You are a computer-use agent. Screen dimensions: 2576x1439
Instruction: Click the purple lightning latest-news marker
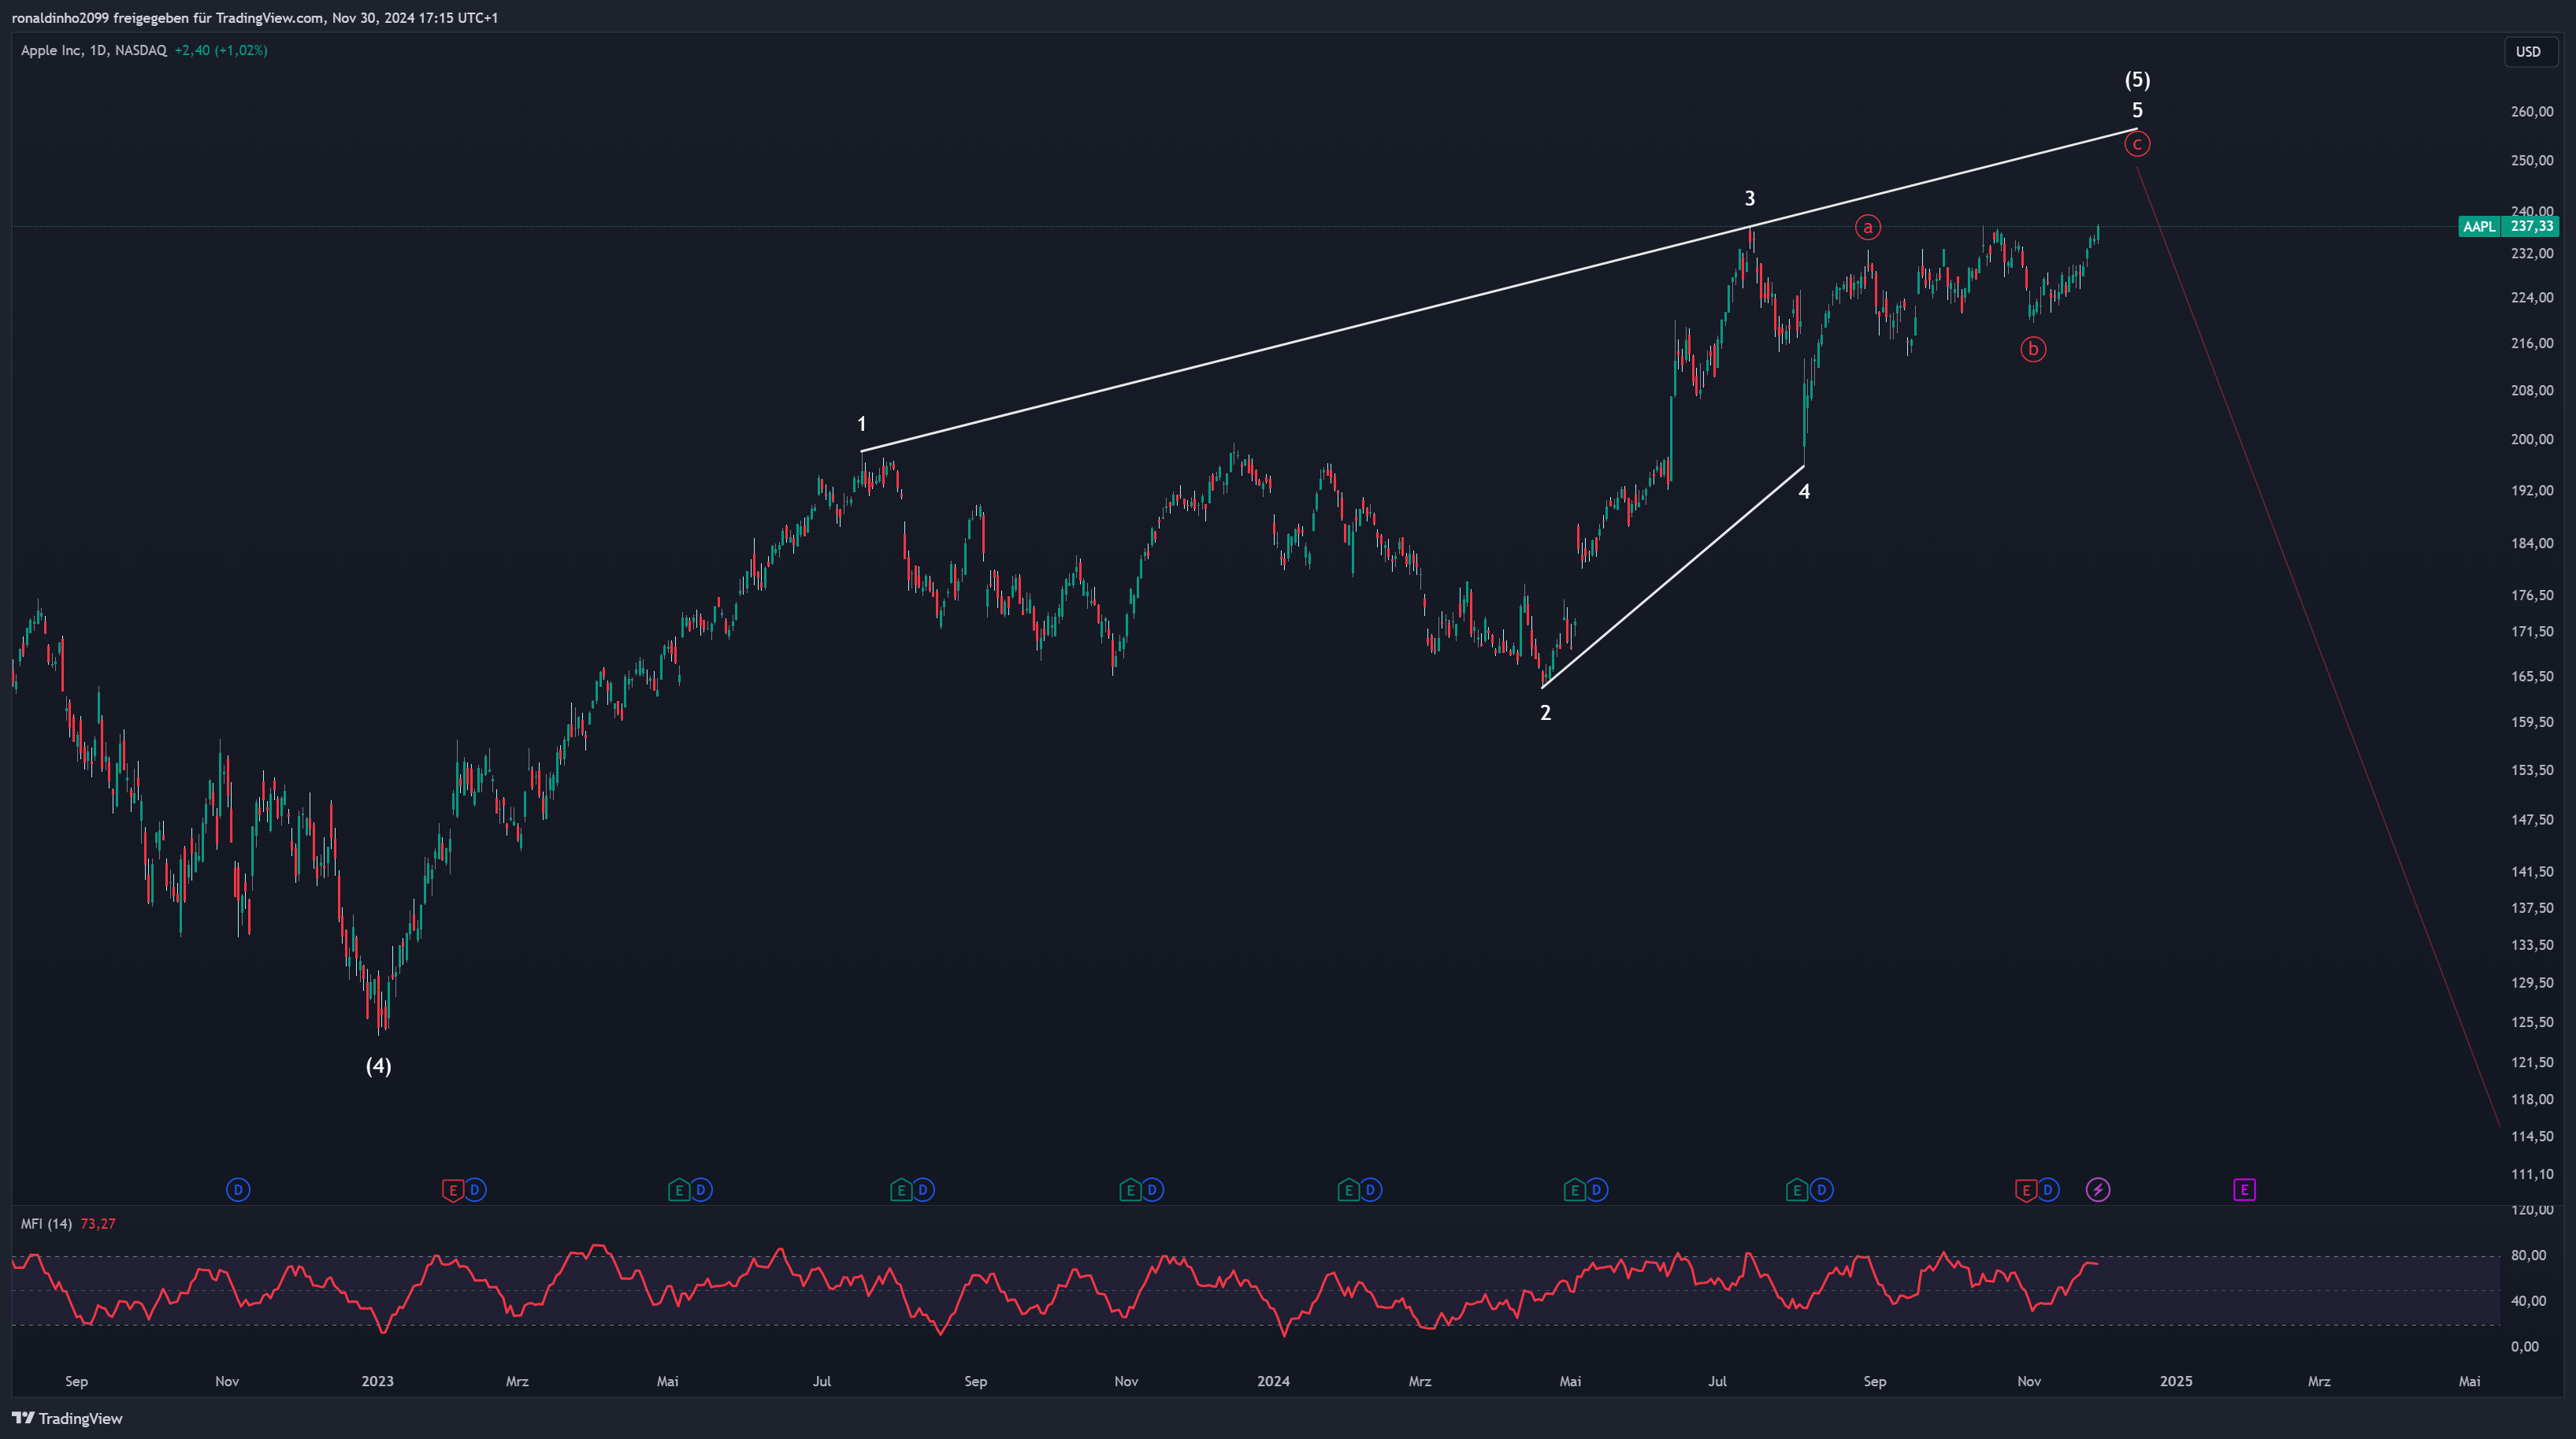2098,1190
